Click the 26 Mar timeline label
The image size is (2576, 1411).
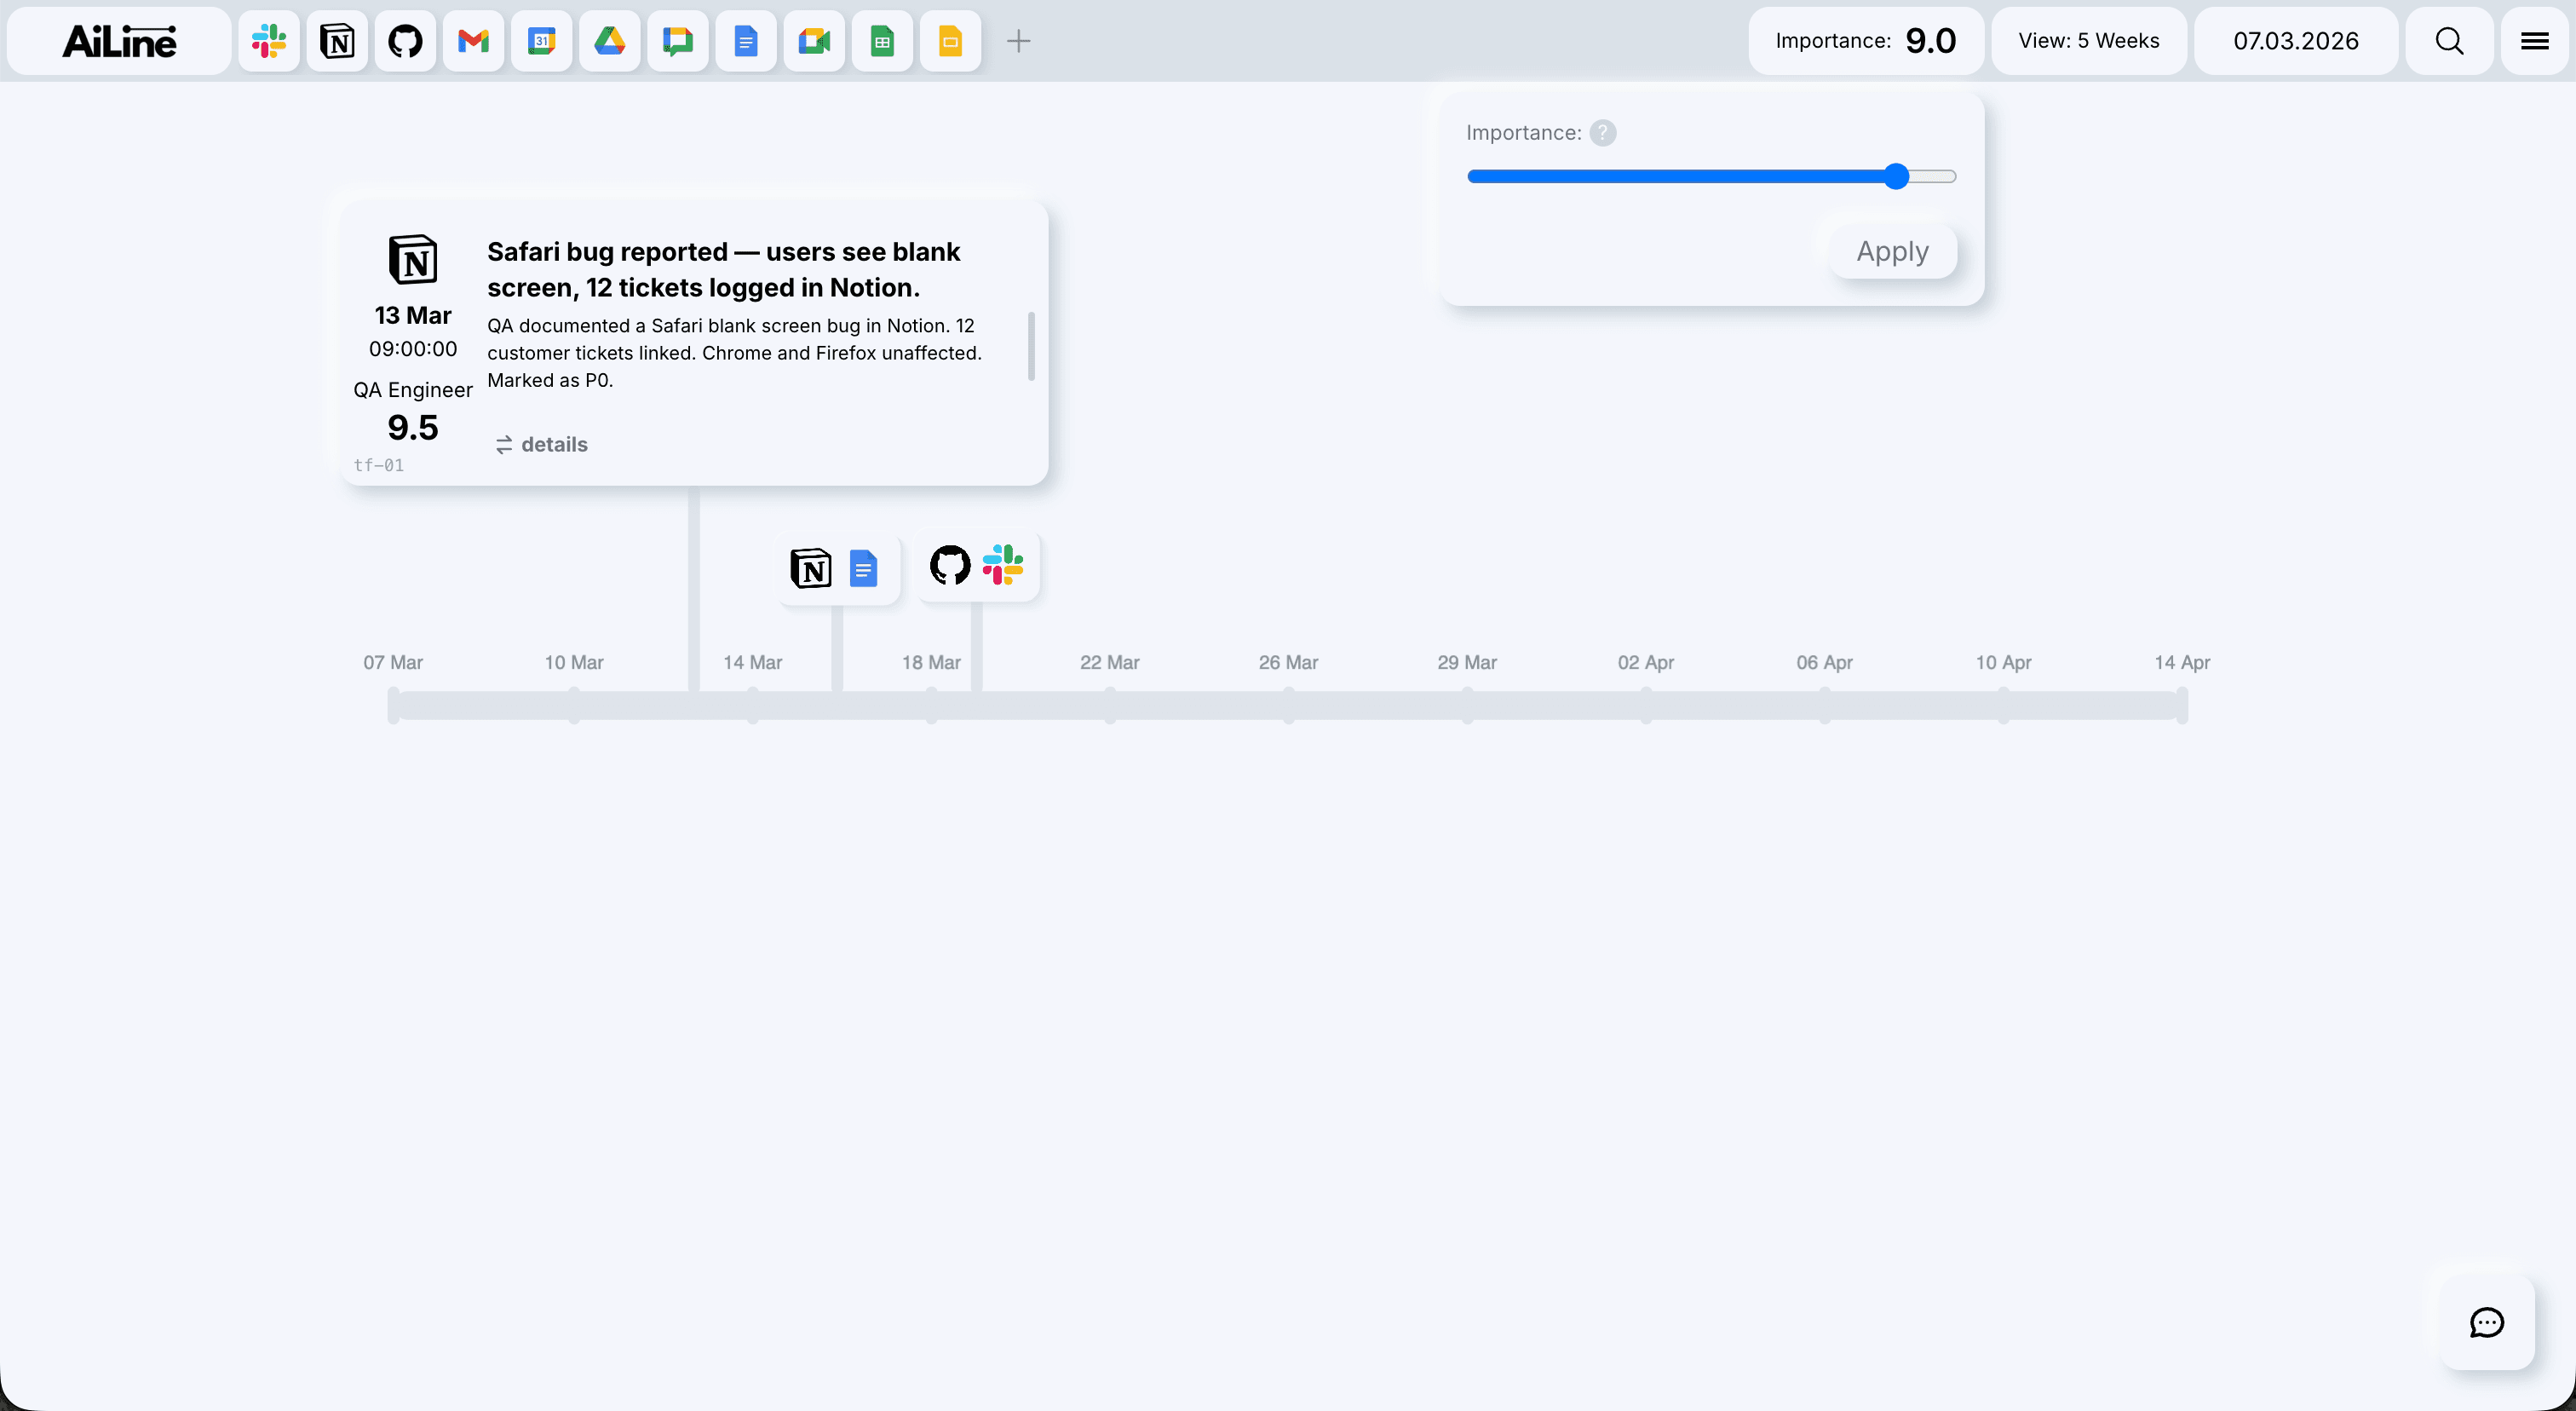coord(1288,662)
